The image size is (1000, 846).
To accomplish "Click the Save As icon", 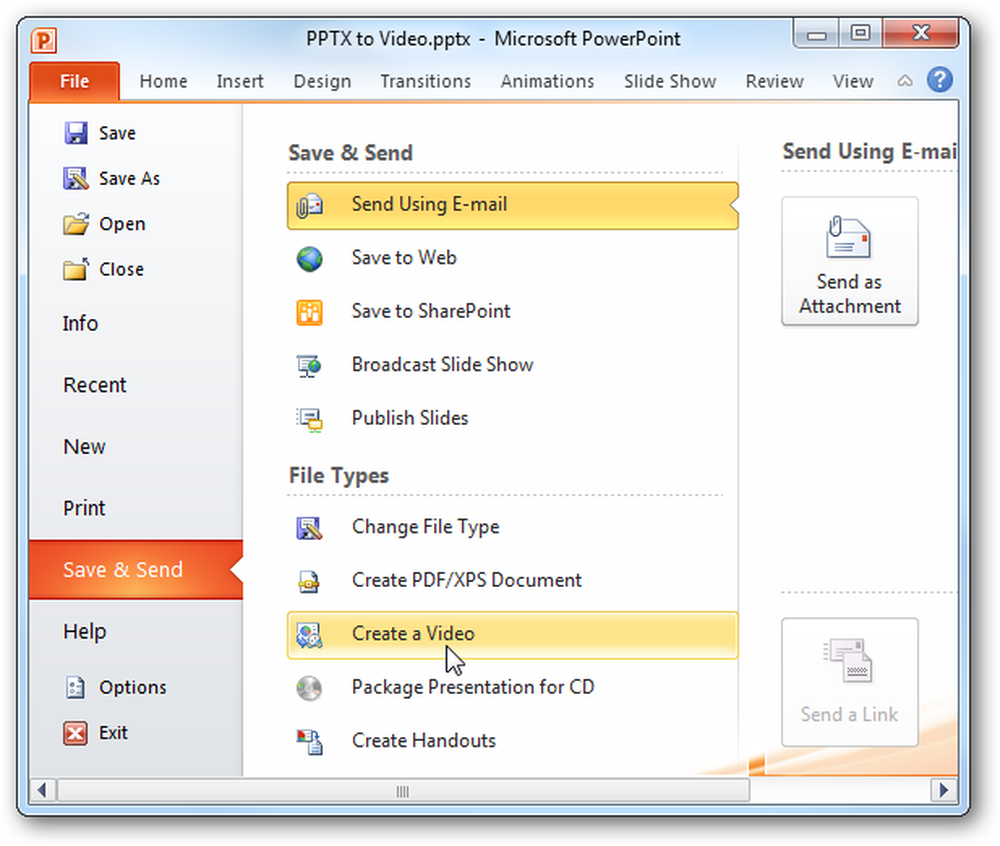I will [76, 179].
